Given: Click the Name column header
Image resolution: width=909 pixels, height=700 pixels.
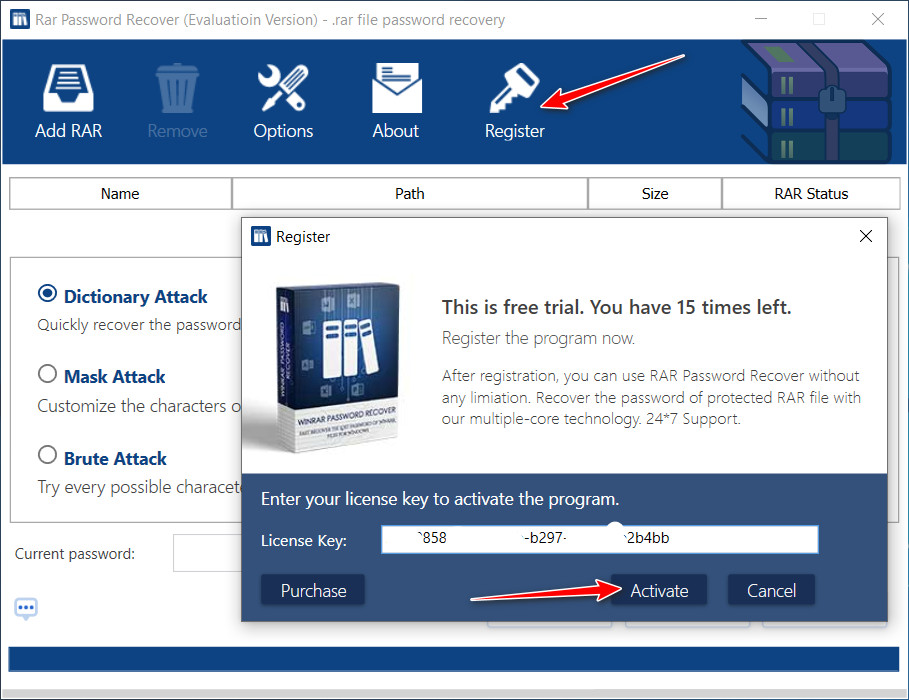Looking at the screenshot, I should (x=121, y=194).
